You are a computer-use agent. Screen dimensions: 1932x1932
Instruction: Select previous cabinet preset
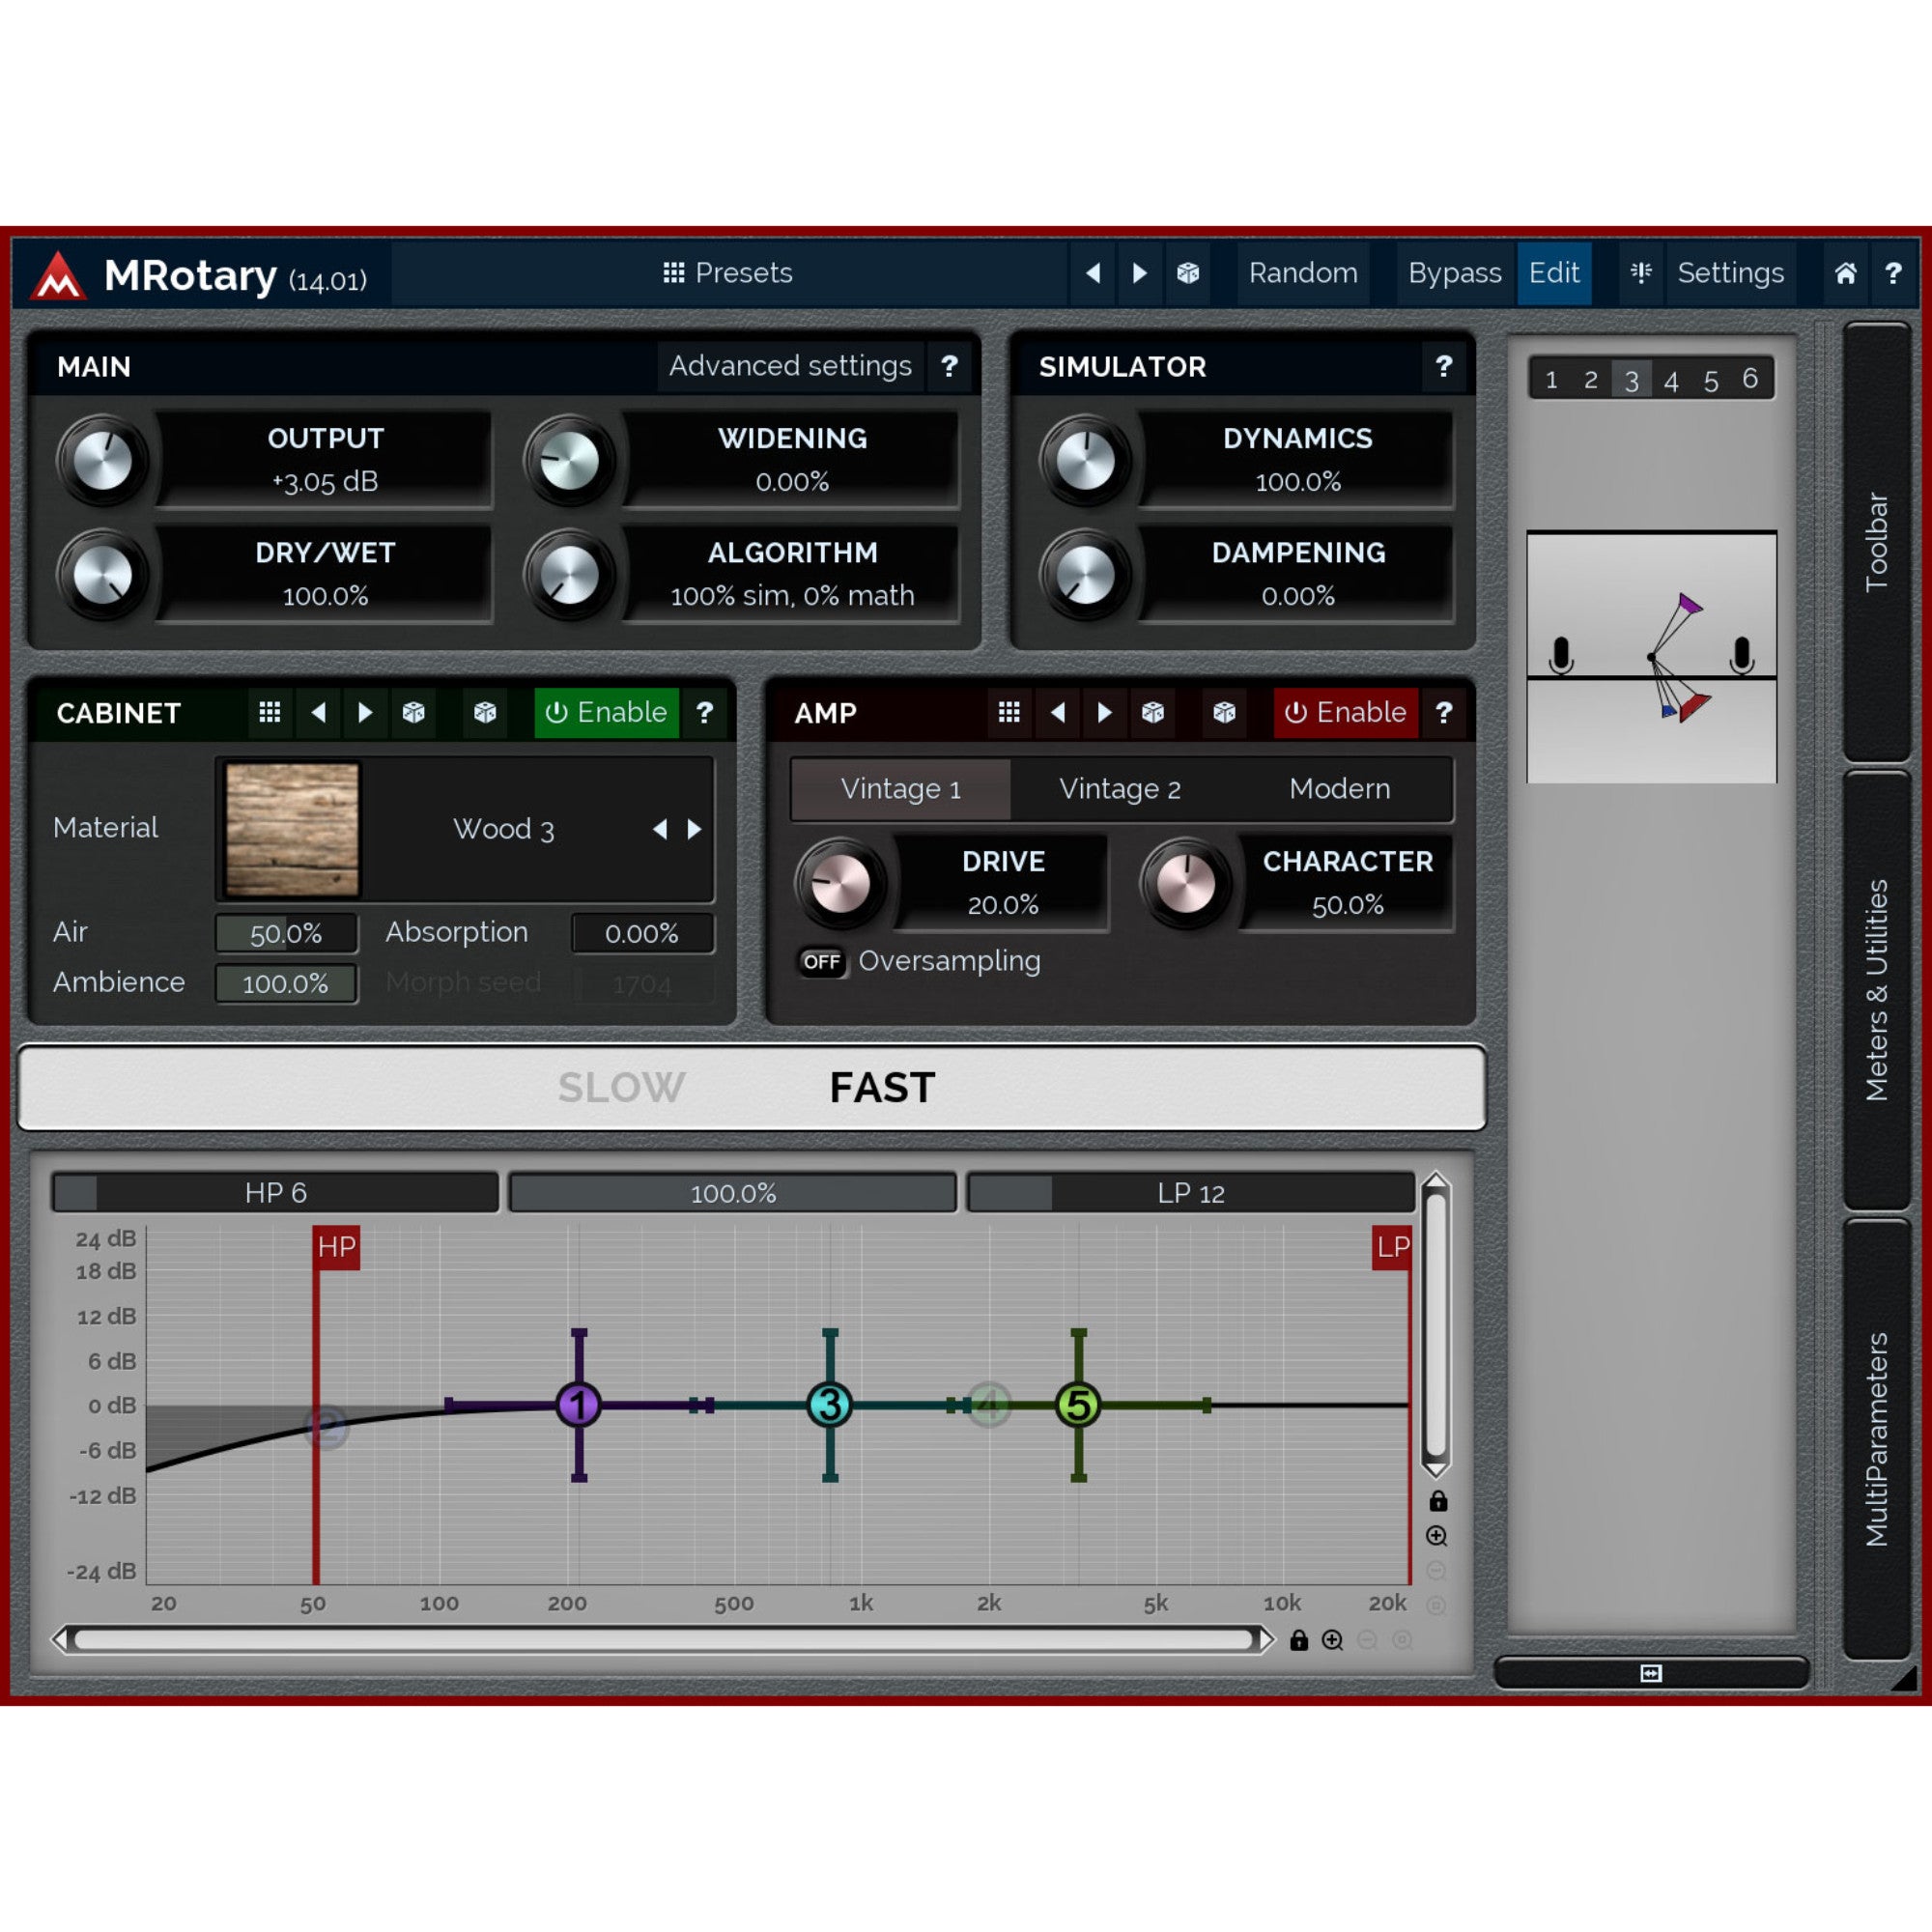(x=318, y=712)
